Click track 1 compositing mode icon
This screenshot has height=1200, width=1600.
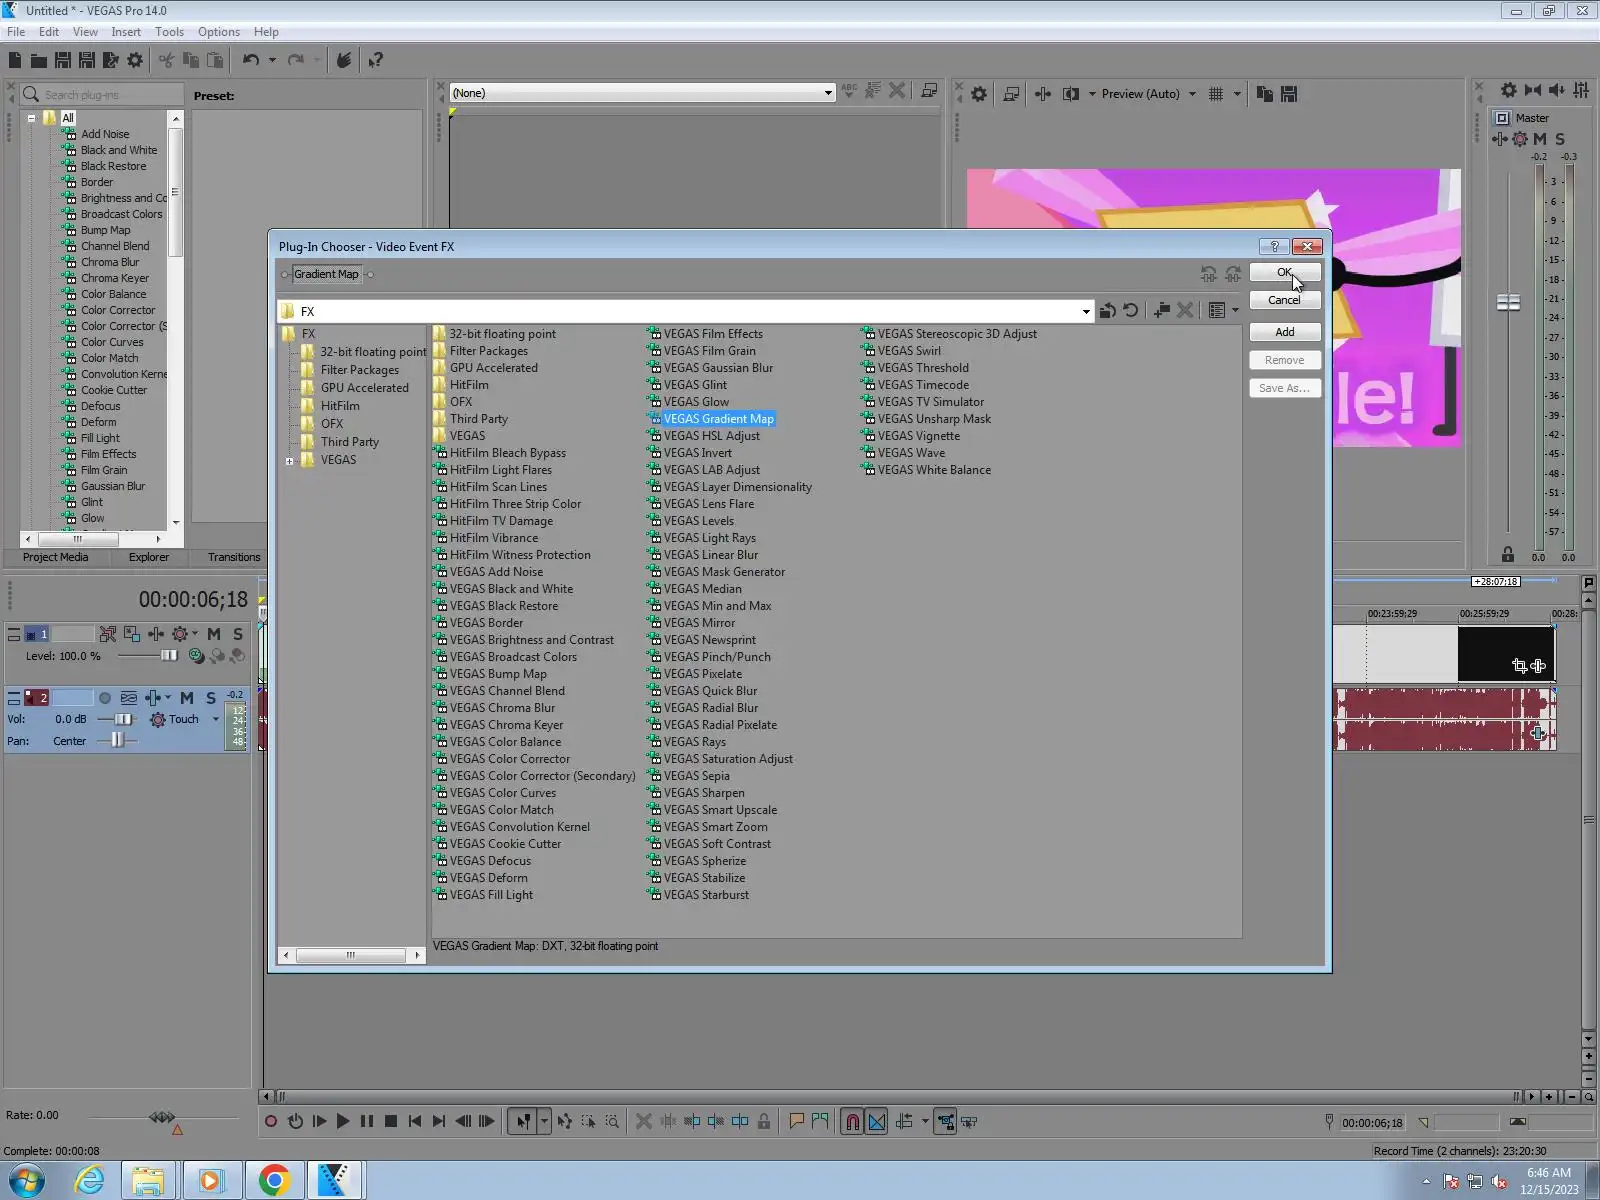click(197, 656)
